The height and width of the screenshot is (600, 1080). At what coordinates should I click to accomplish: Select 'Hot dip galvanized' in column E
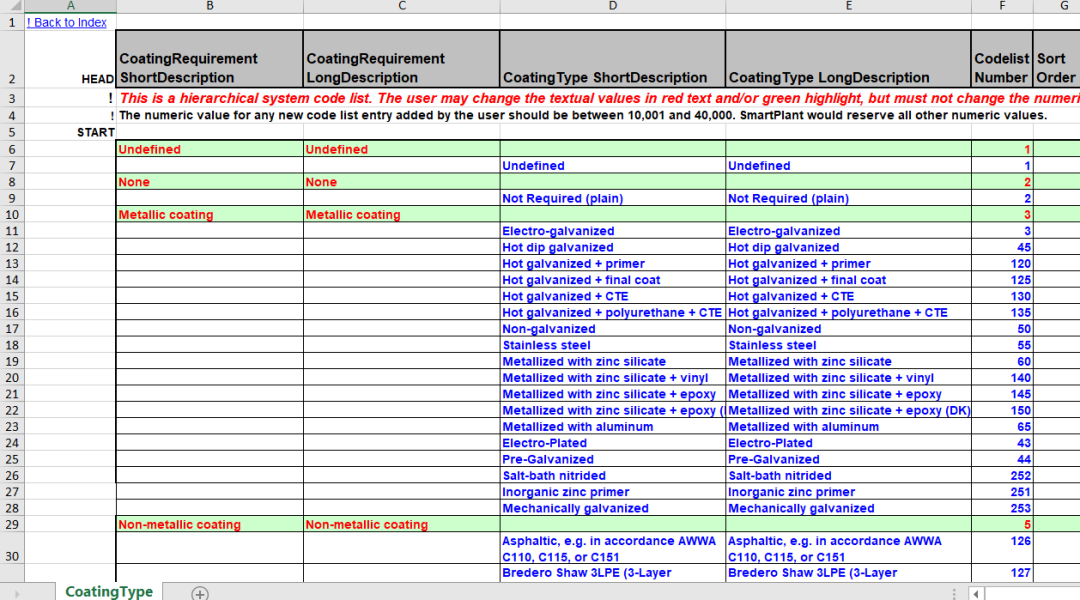click(849, 247)
